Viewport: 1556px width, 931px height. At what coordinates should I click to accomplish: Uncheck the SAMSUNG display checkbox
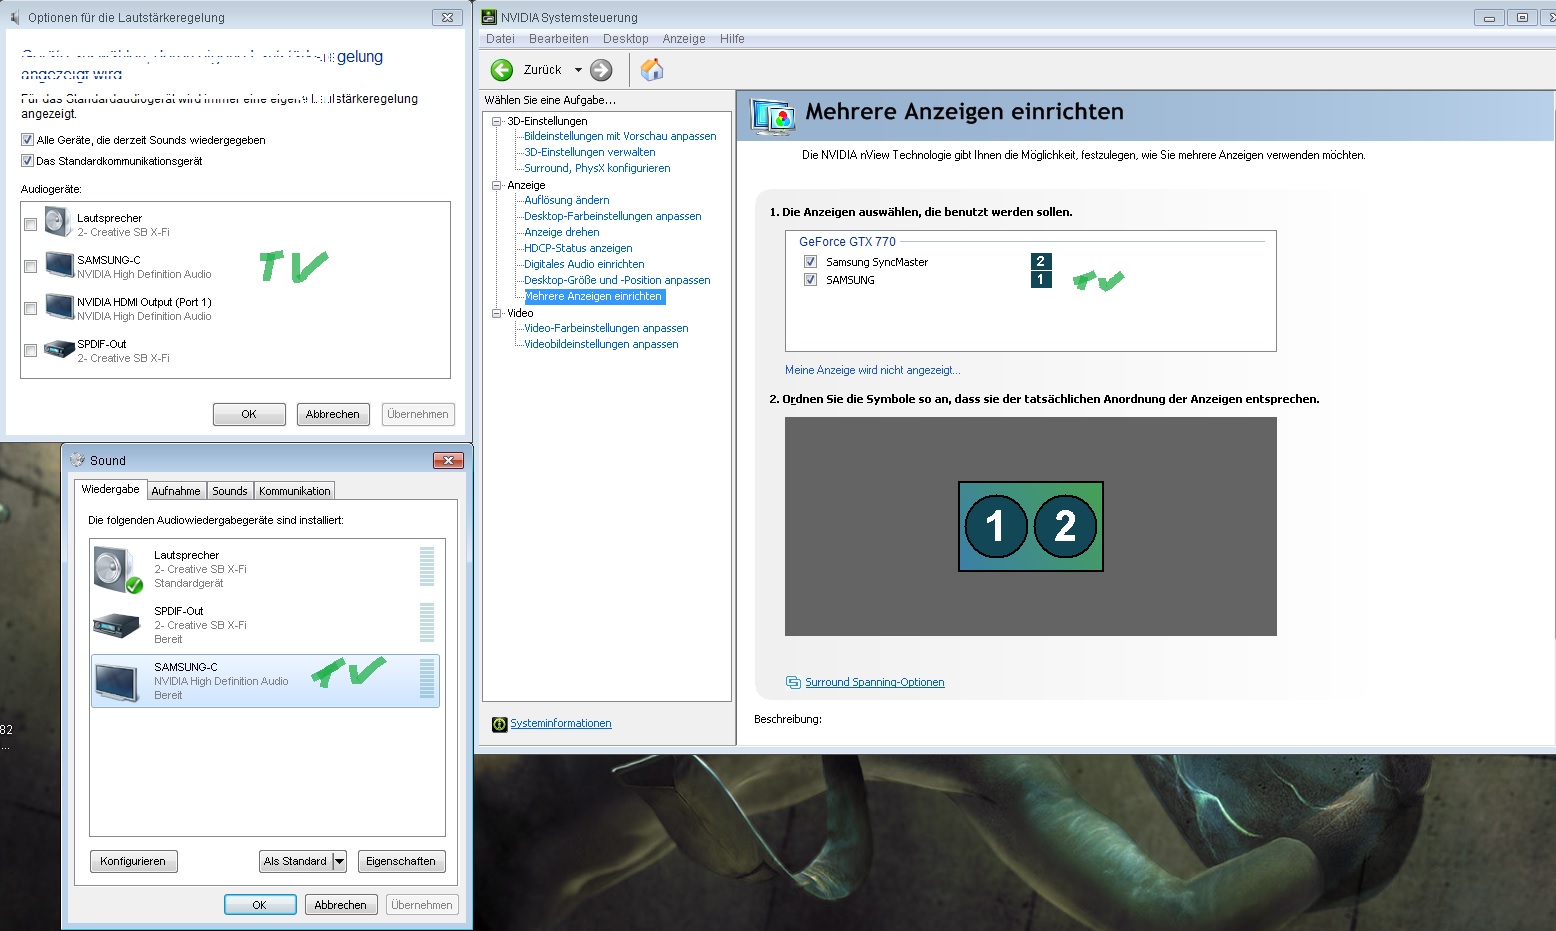[x=810, y=280]
